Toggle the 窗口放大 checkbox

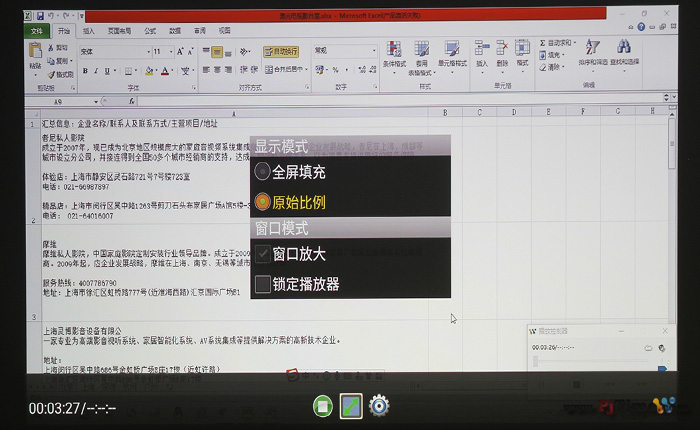point(263,254)
